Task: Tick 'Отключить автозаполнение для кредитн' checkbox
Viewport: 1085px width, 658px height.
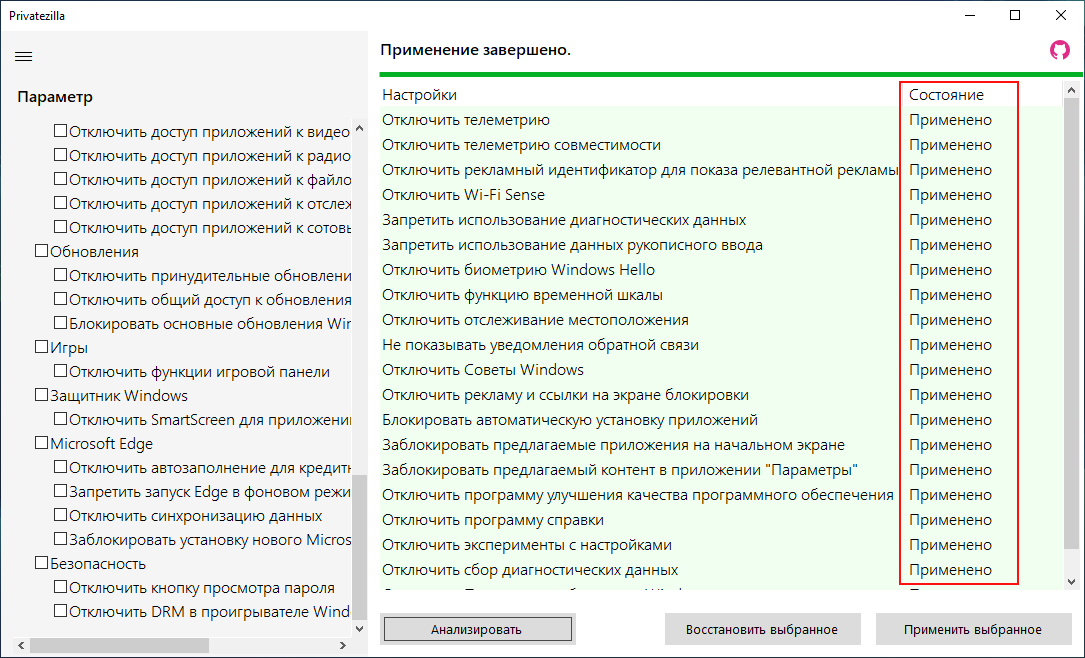Action: point(61,468)
